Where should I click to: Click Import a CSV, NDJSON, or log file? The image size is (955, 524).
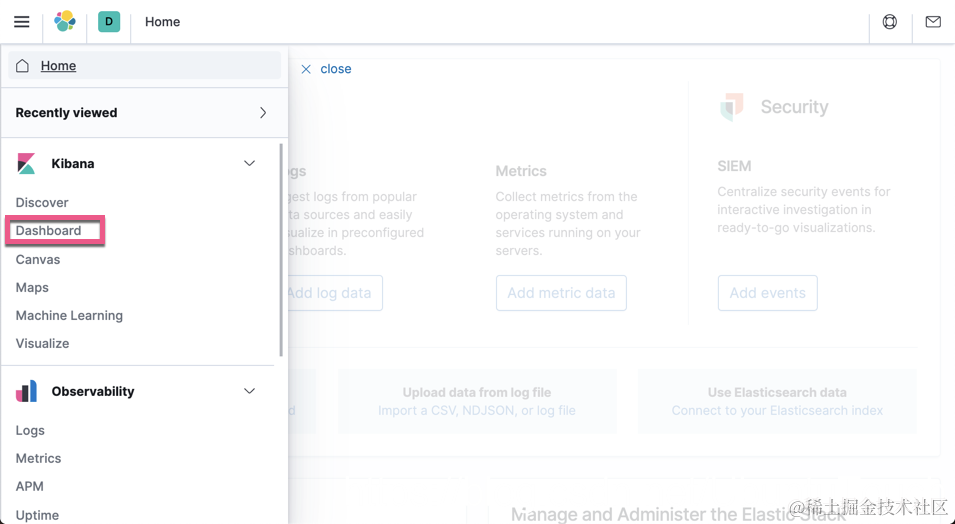(477, 411)
